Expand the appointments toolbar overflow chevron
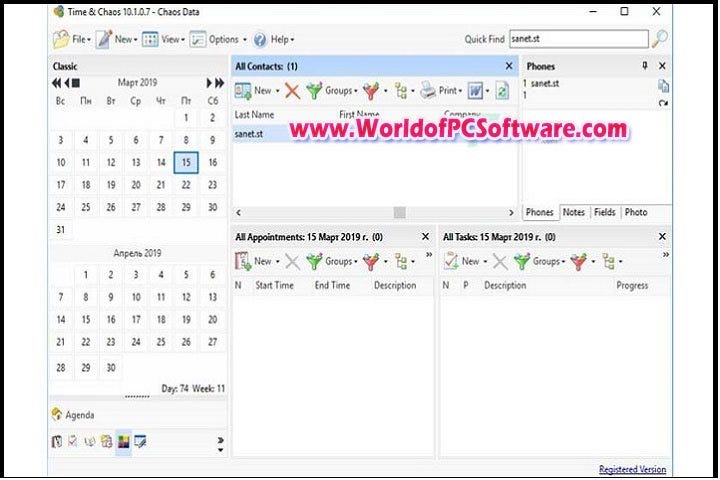 coord(429,254)
